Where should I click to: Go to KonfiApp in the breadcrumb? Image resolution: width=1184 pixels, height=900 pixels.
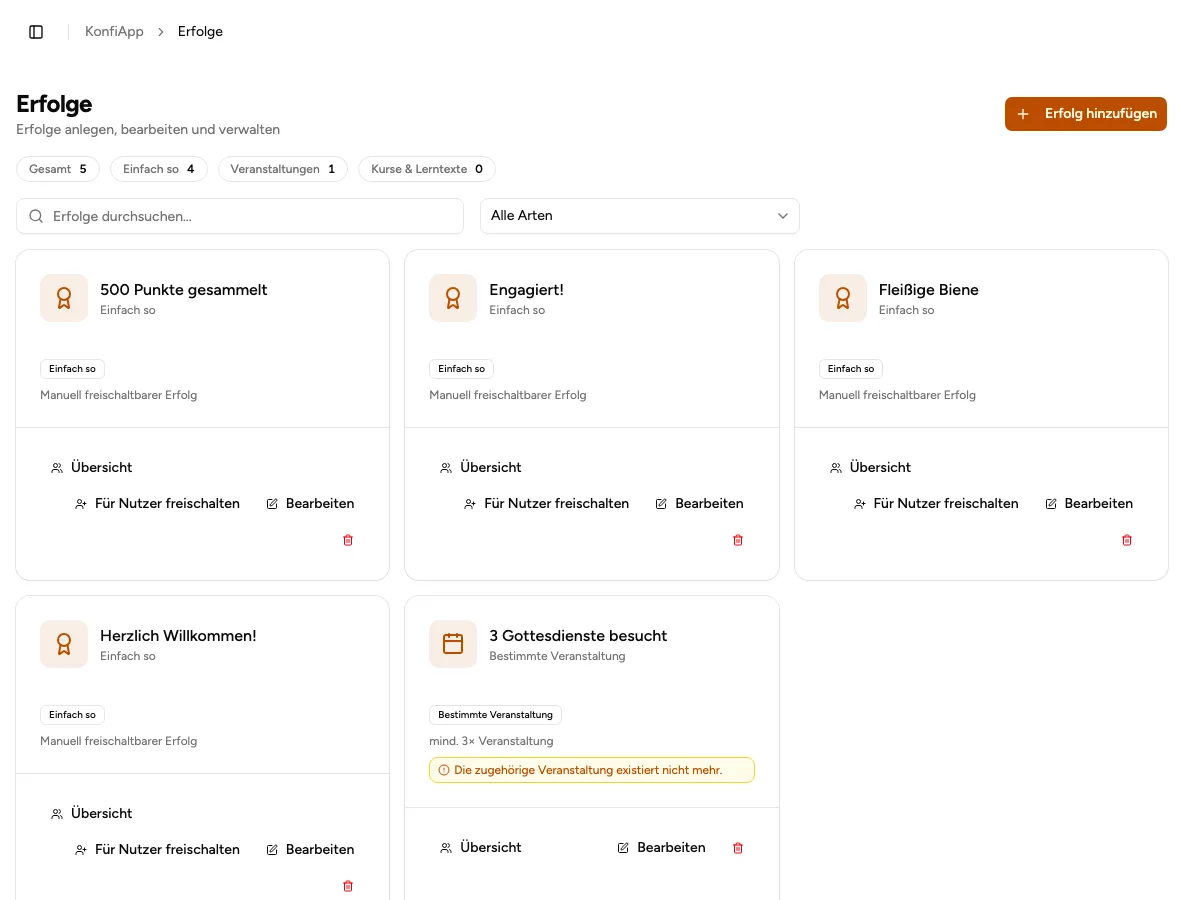click(114, 32)
